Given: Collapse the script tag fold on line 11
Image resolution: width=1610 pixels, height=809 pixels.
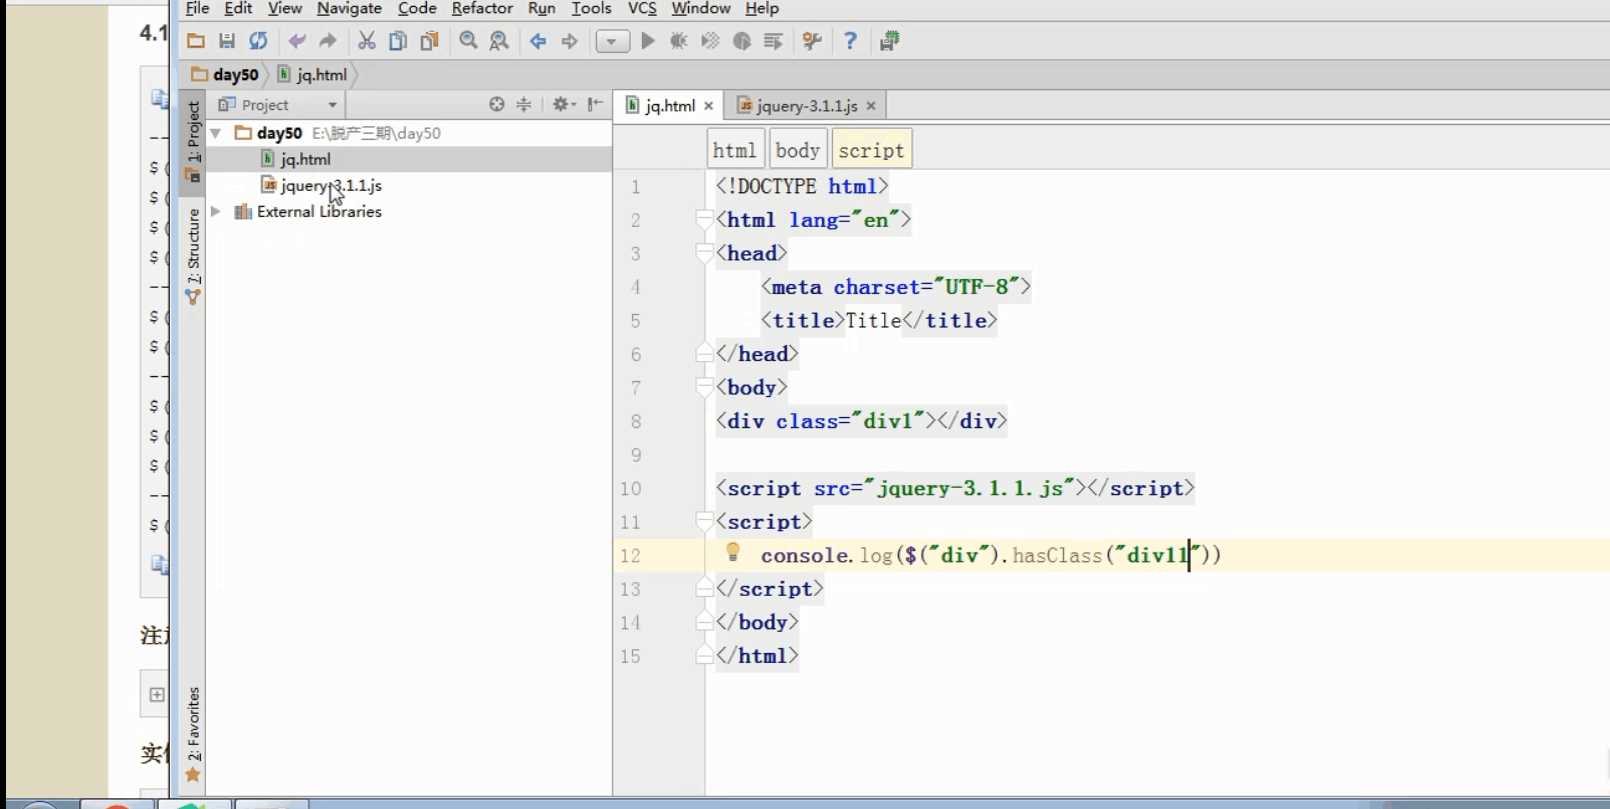Looking at the screenshot, I should pyautogui.click(x=704, y=522).
